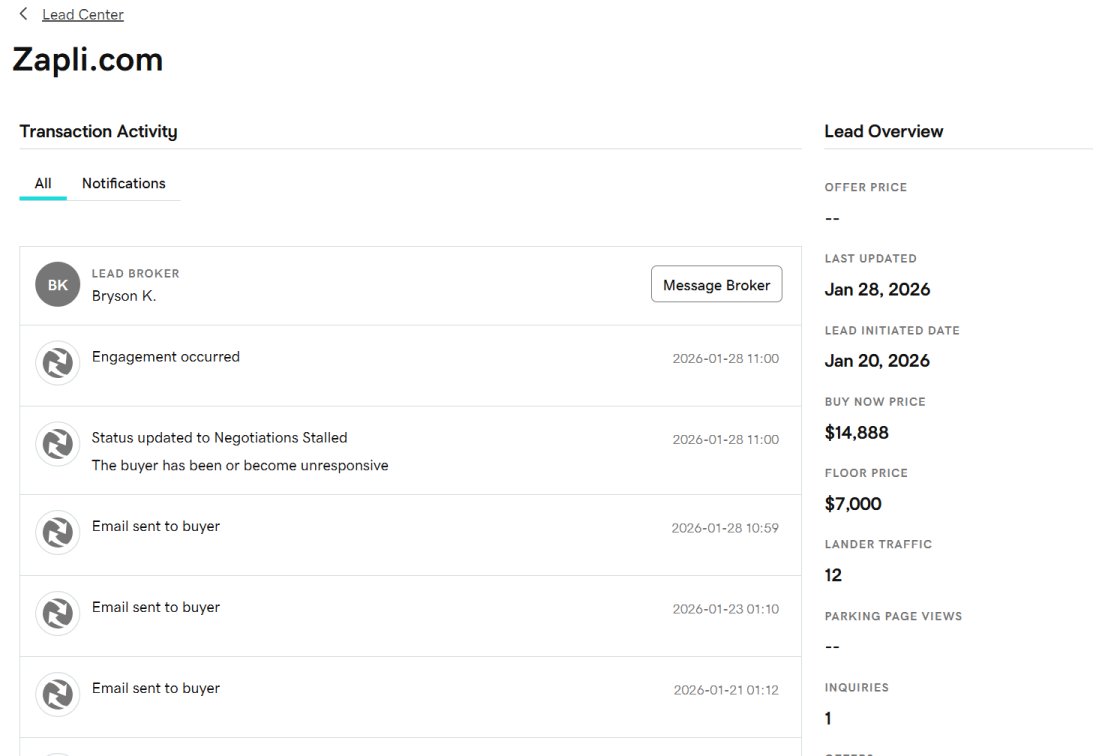Screen dimensions: 1105x756
Task: Click the Zapli.com page title
Action: pos(87,60)
